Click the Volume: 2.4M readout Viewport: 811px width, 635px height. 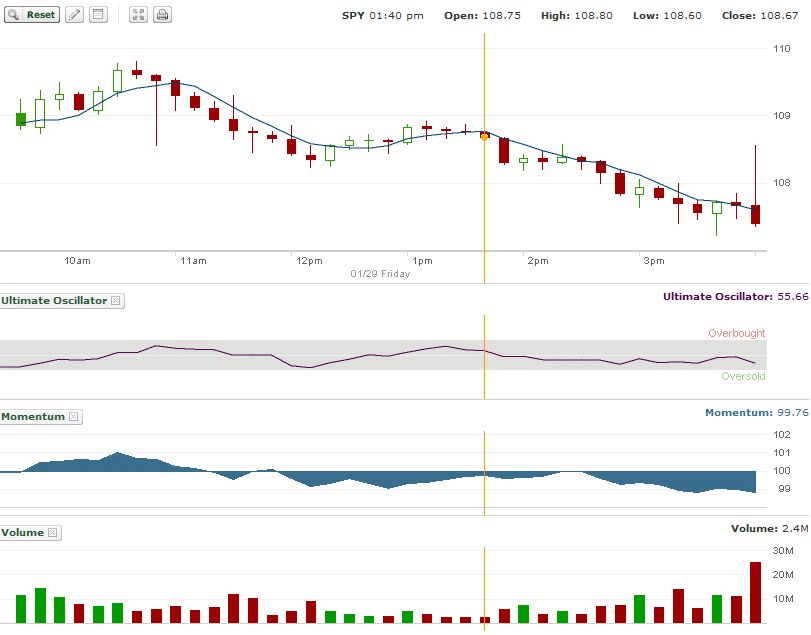coord(770,528)
